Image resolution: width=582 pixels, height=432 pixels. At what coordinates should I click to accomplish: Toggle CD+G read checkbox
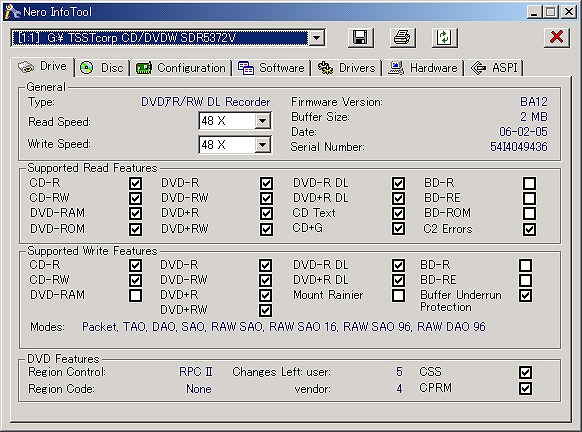coord(398,229)
